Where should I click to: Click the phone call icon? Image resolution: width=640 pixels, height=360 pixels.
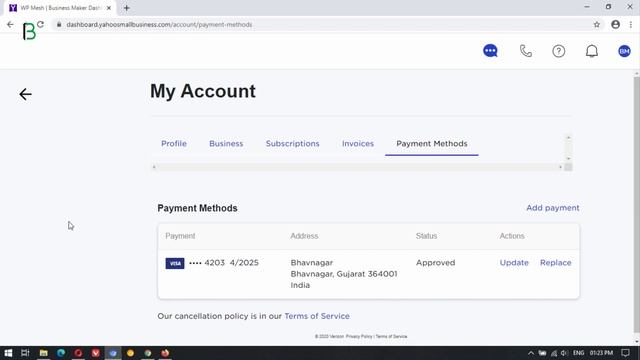526,51
